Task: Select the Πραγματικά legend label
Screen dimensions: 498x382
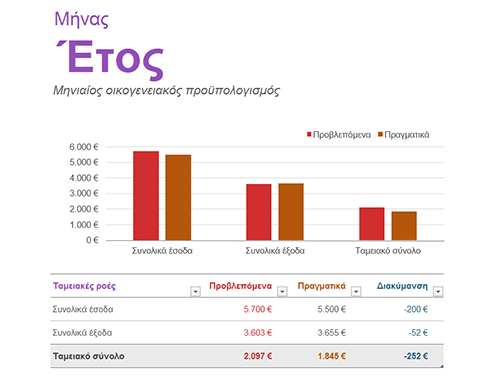Action: tap(407, 135)
